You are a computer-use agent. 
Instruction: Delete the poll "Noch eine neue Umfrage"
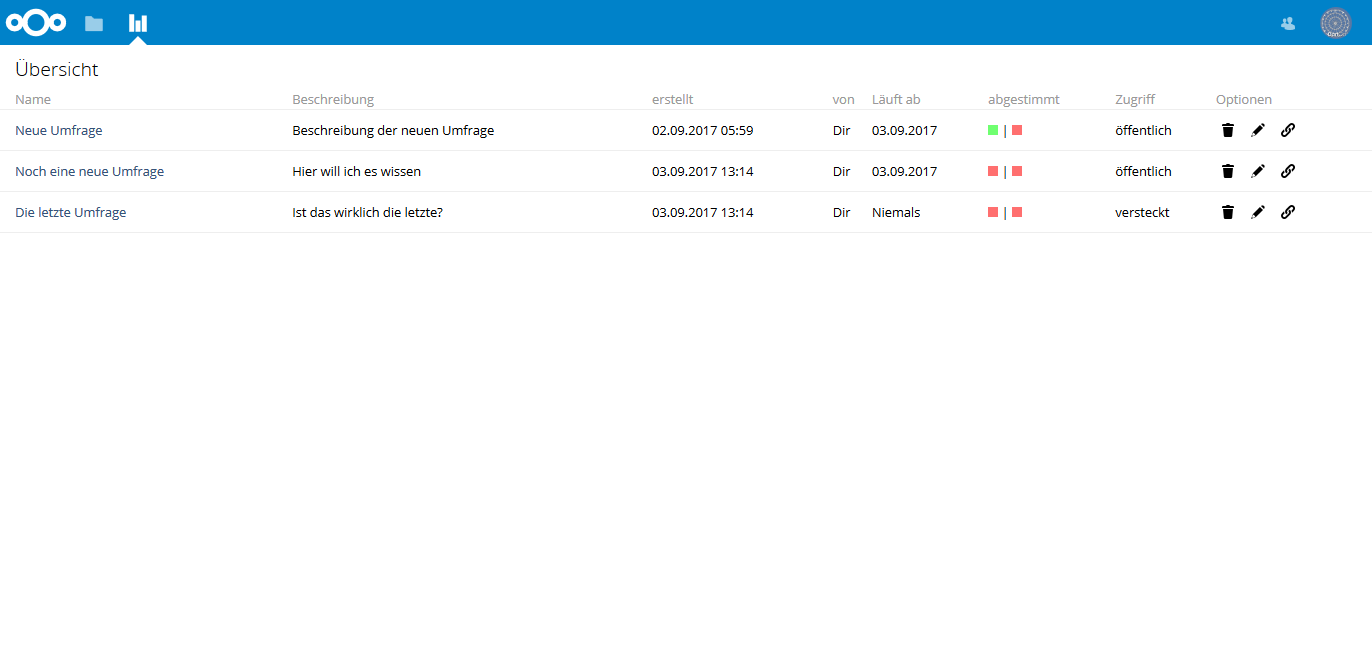1228,171
